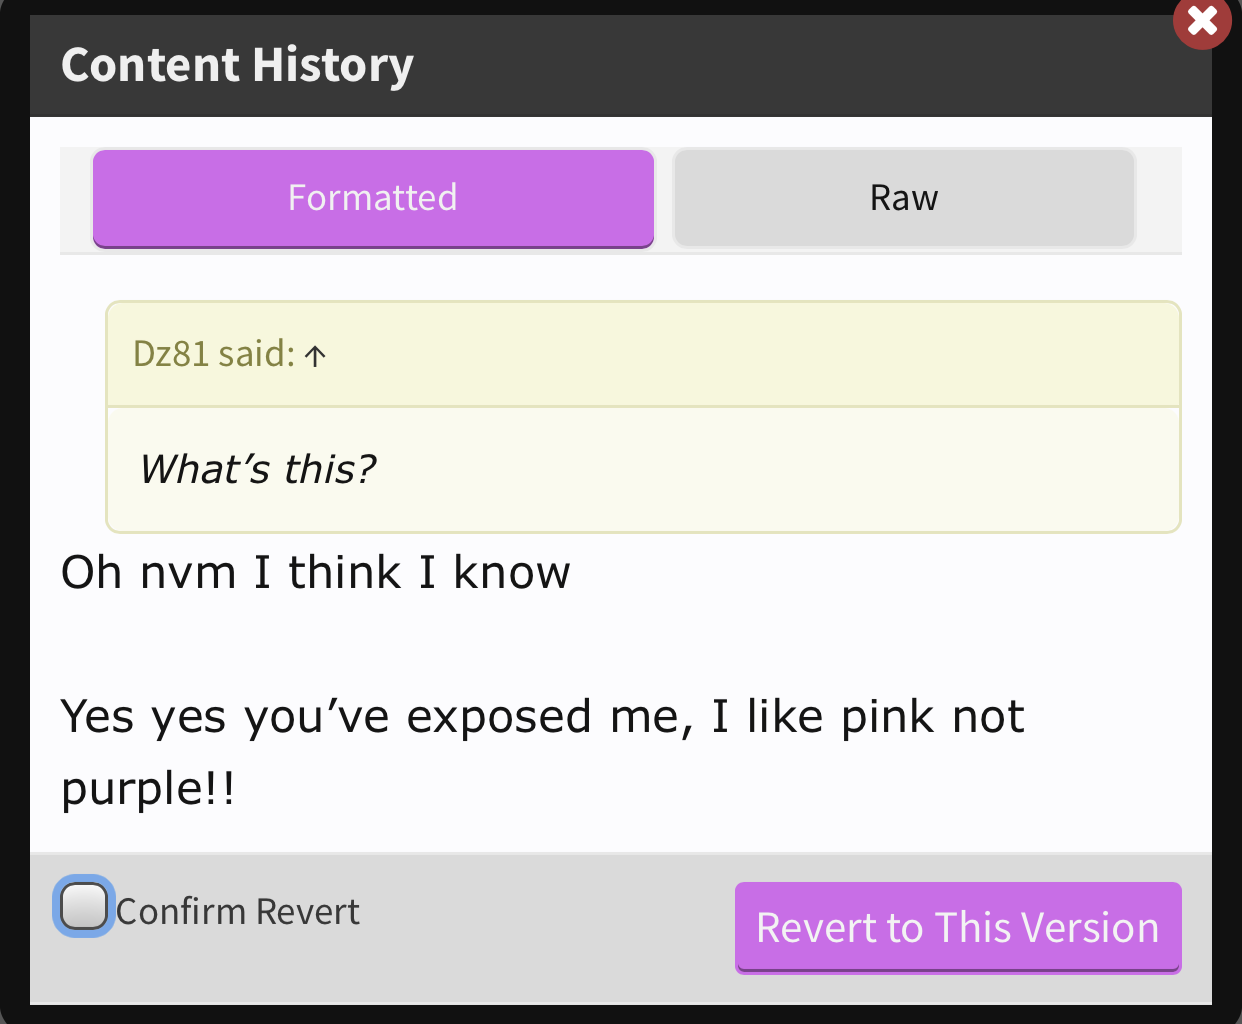Close the Content History dialog
The image size is (1242, 1024).
pos(1202,20)
